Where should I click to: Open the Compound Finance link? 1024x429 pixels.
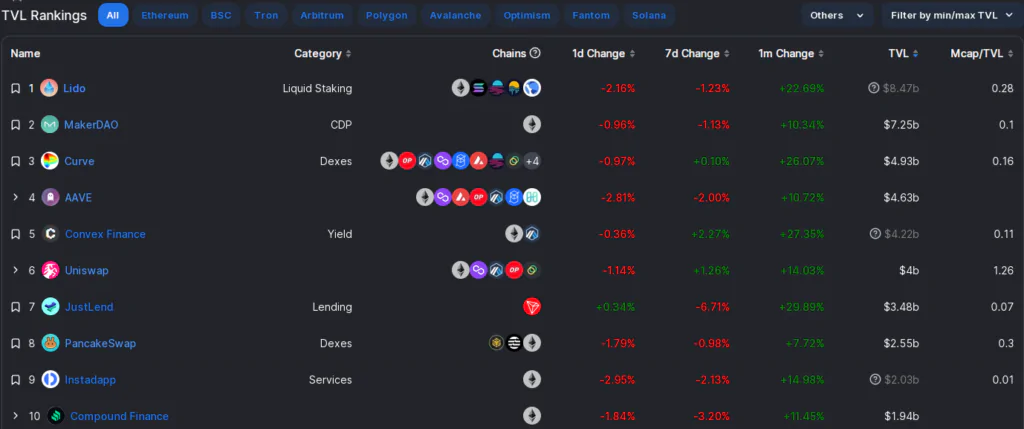point(119,416)
